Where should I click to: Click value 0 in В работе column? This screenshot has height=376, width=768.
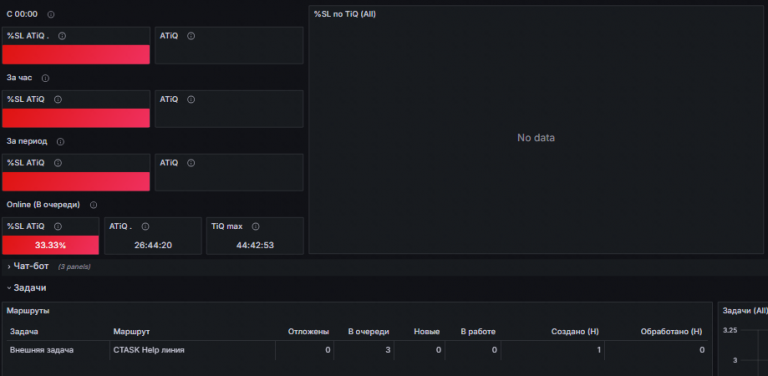494,350
